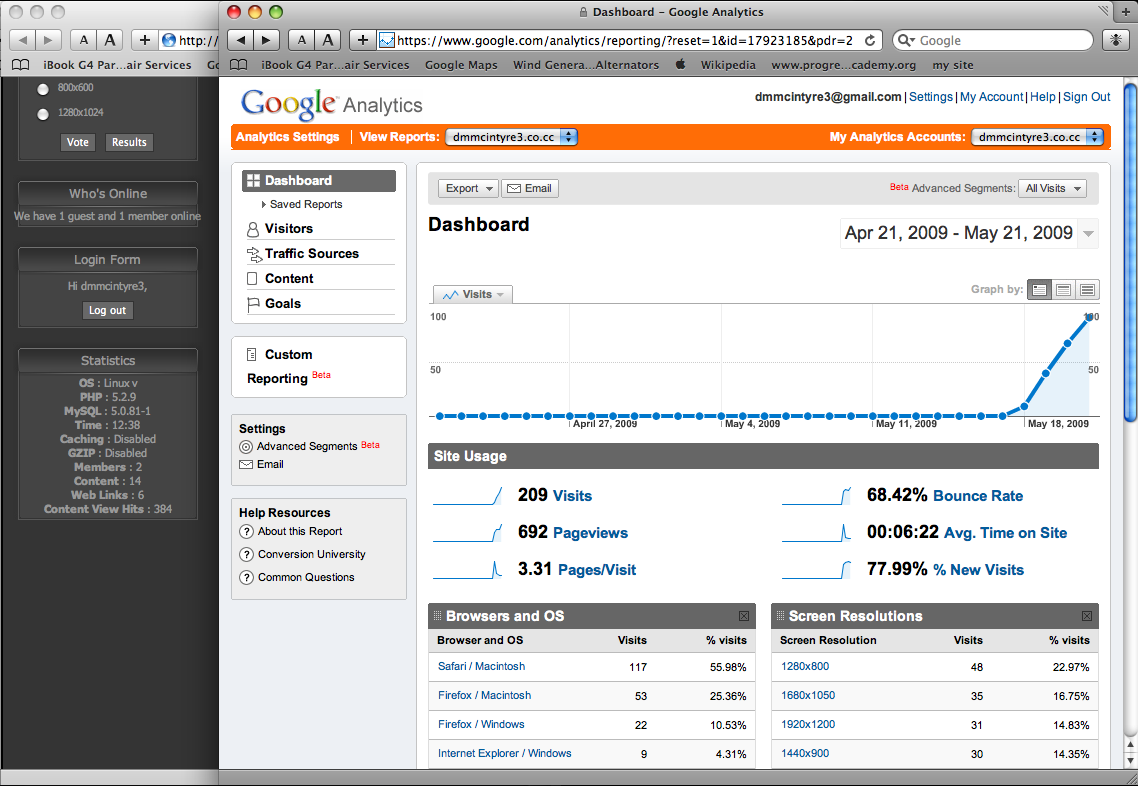The width and height of the screenshot is (1138, 786).
Task: Click the blue vertical scrollbar thumb
Action: coord(1130,253)
